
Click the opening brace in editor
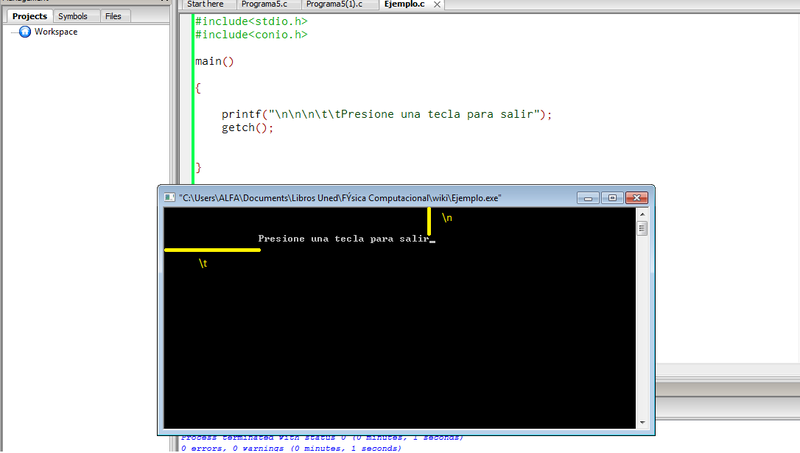pos(198,88)
